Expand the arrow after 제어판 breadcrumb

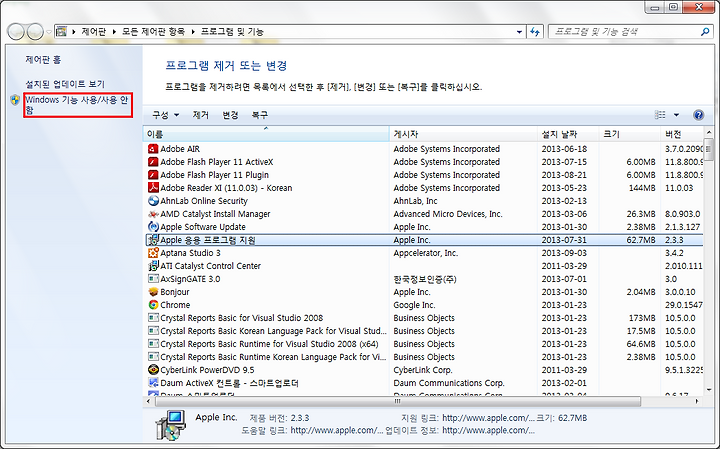[114, 32]
